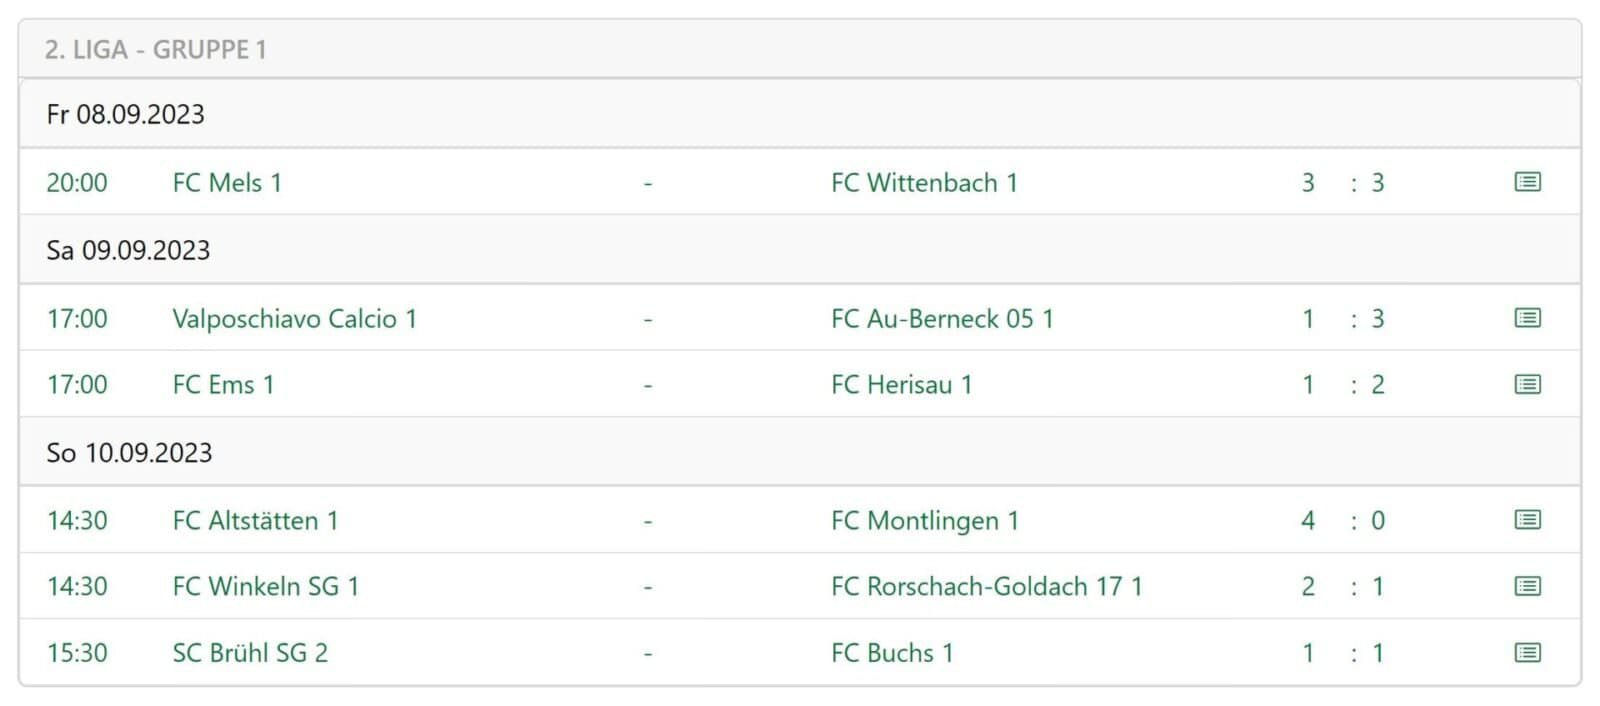The height and width of the screenshot is (706, 1600).
Task: Click the 4 : 0 result score
Action: [1343, 521]
